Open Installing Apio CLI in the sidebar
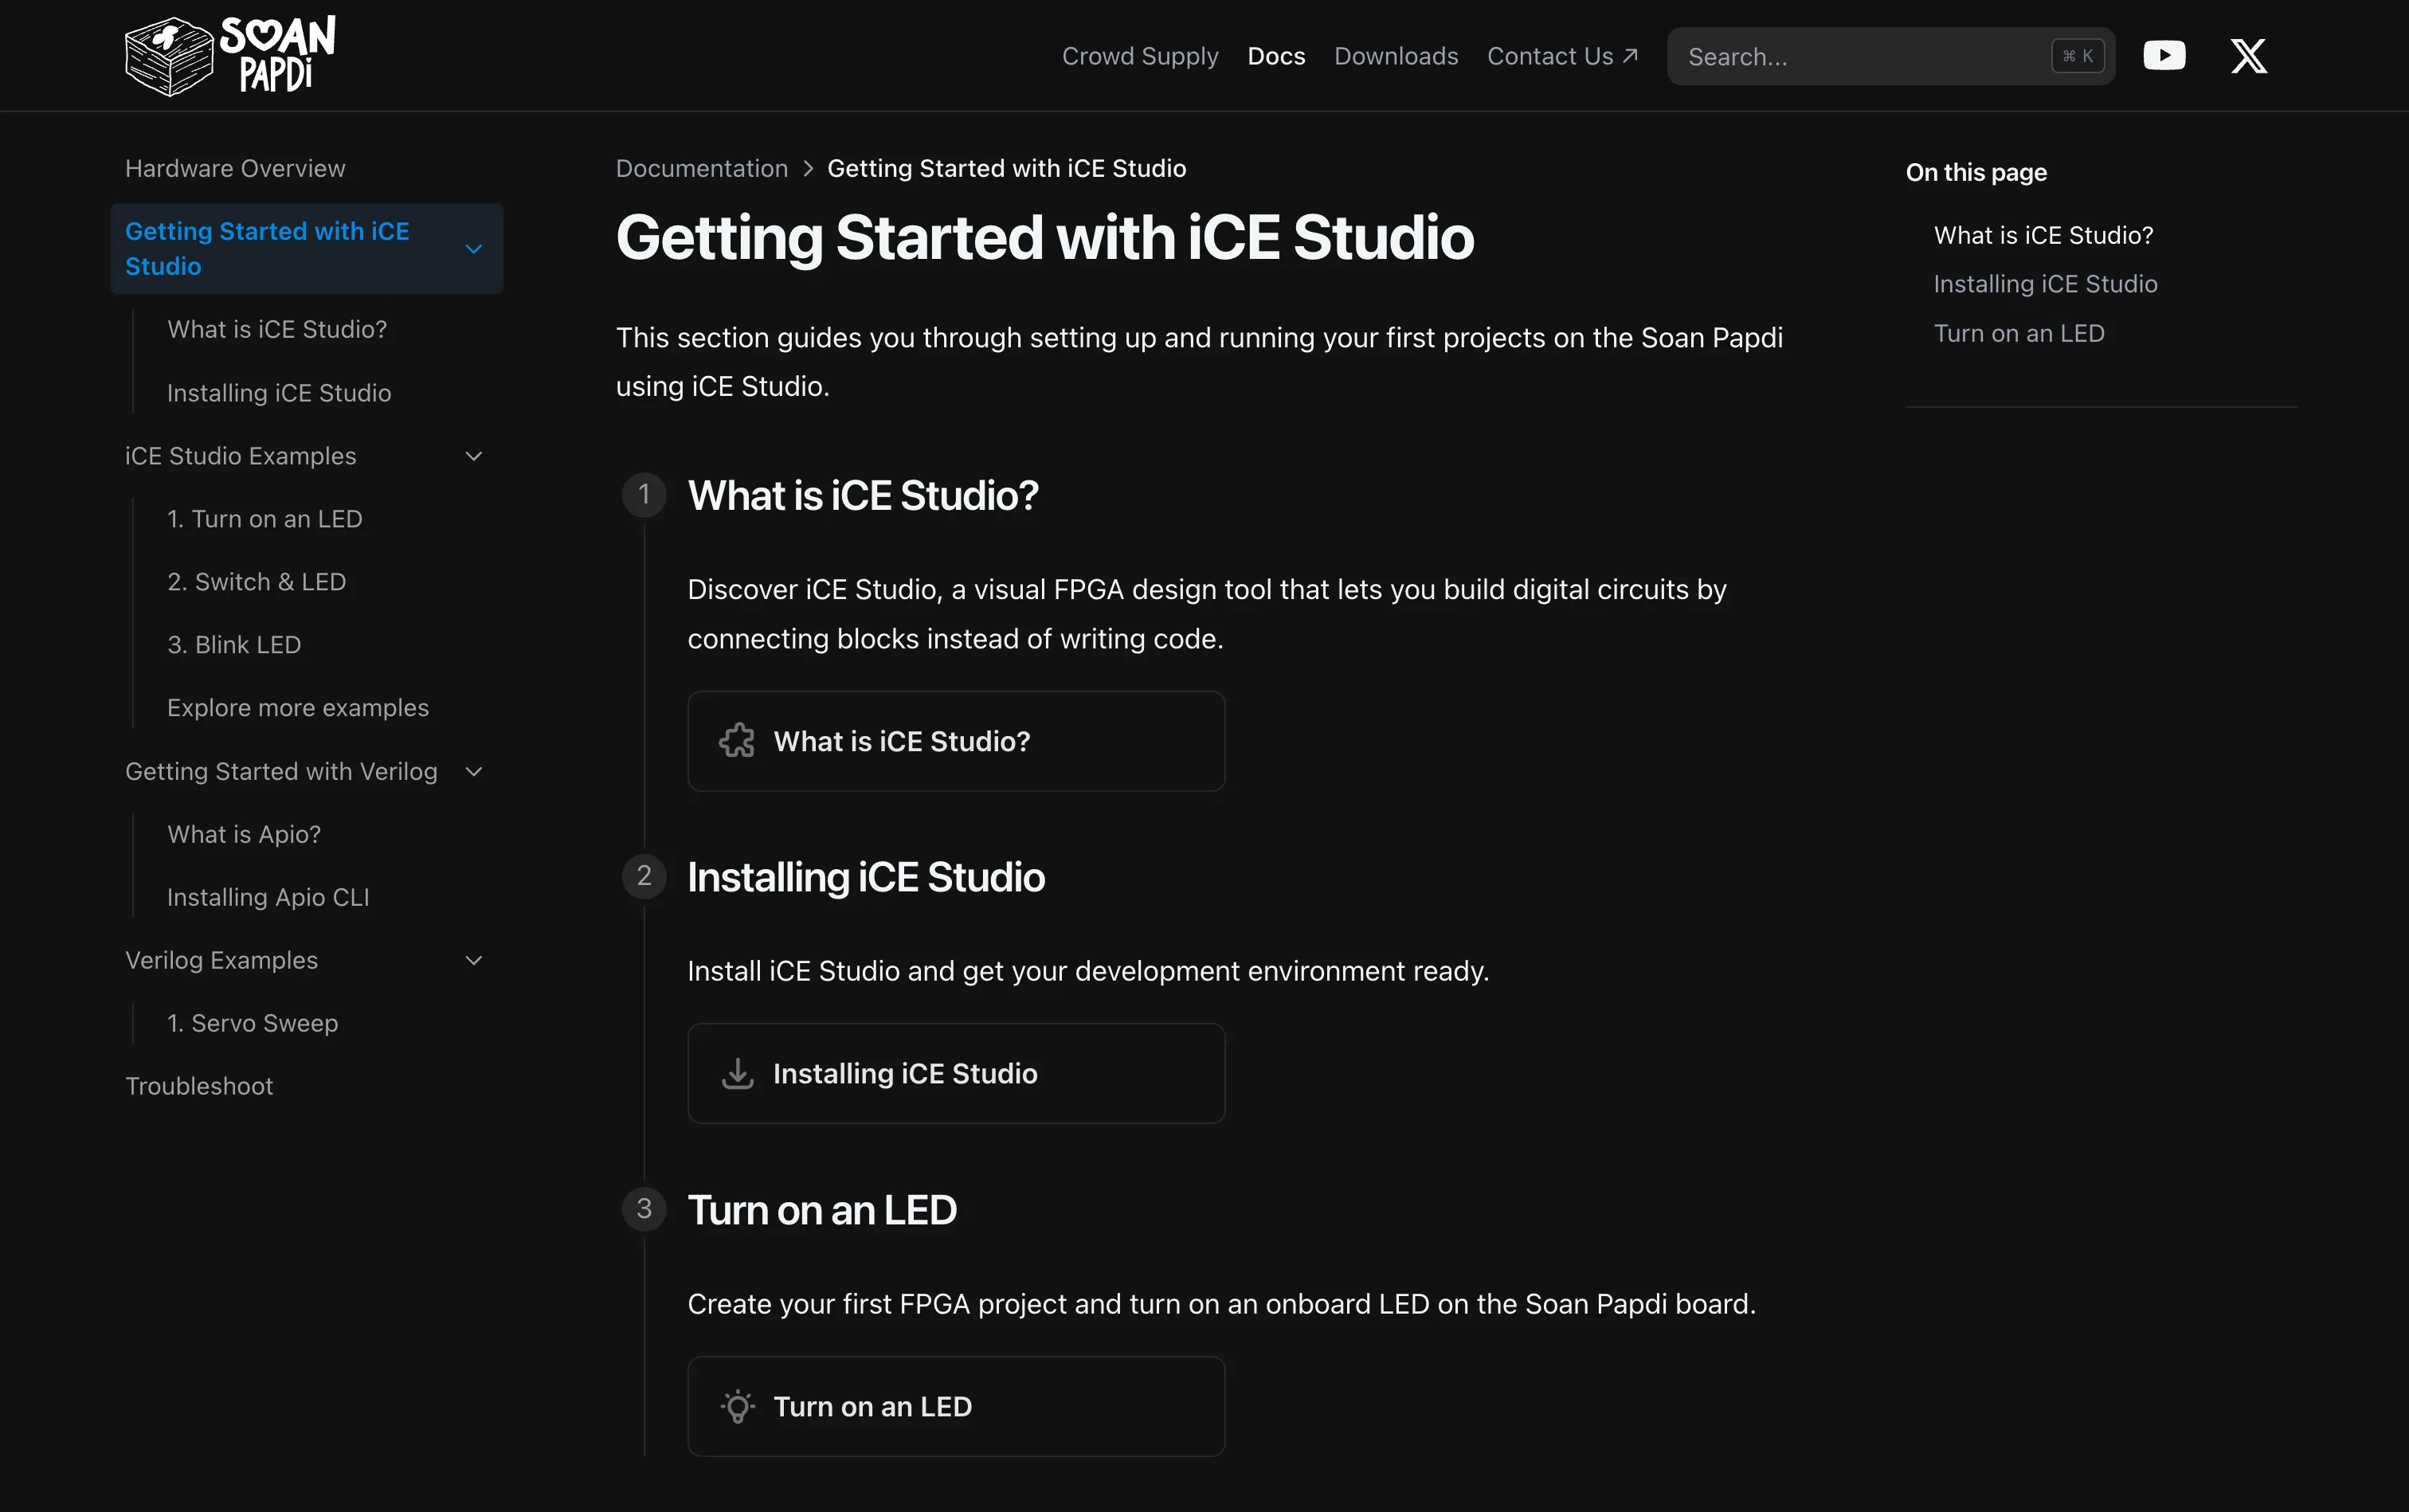Viewport: 2409px width, 1512px height. [268, 896]
